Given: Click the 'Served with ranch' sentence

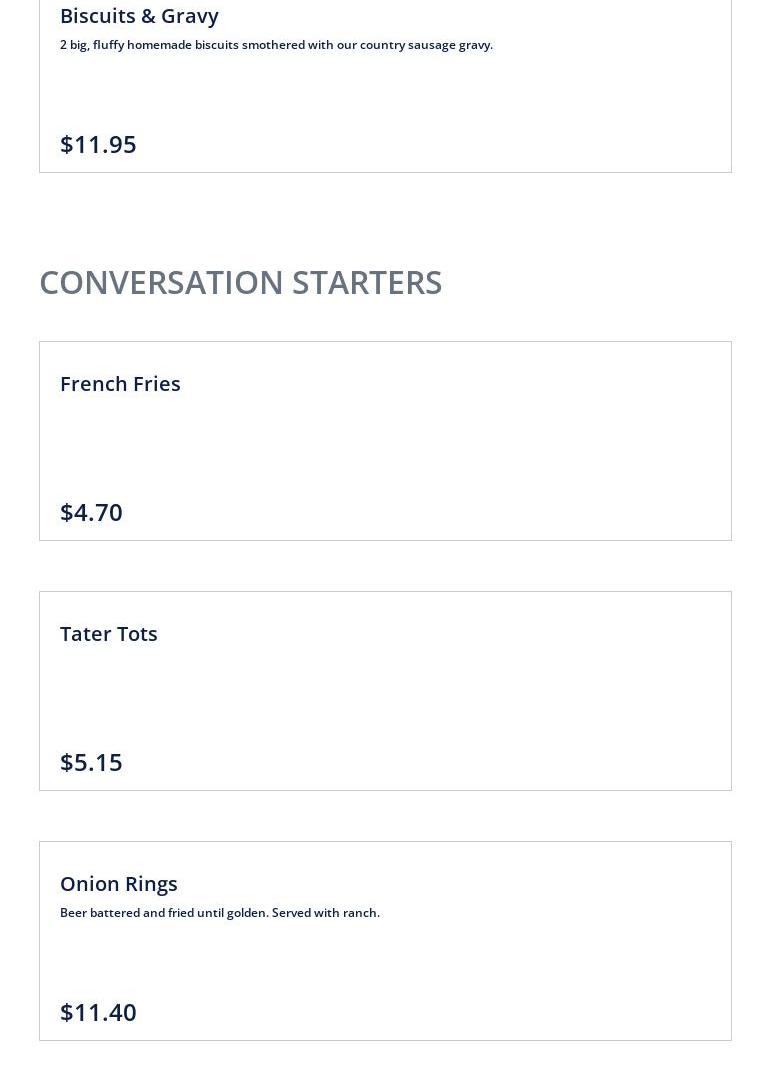Looking at the screenshot, I should click(326, 913).
